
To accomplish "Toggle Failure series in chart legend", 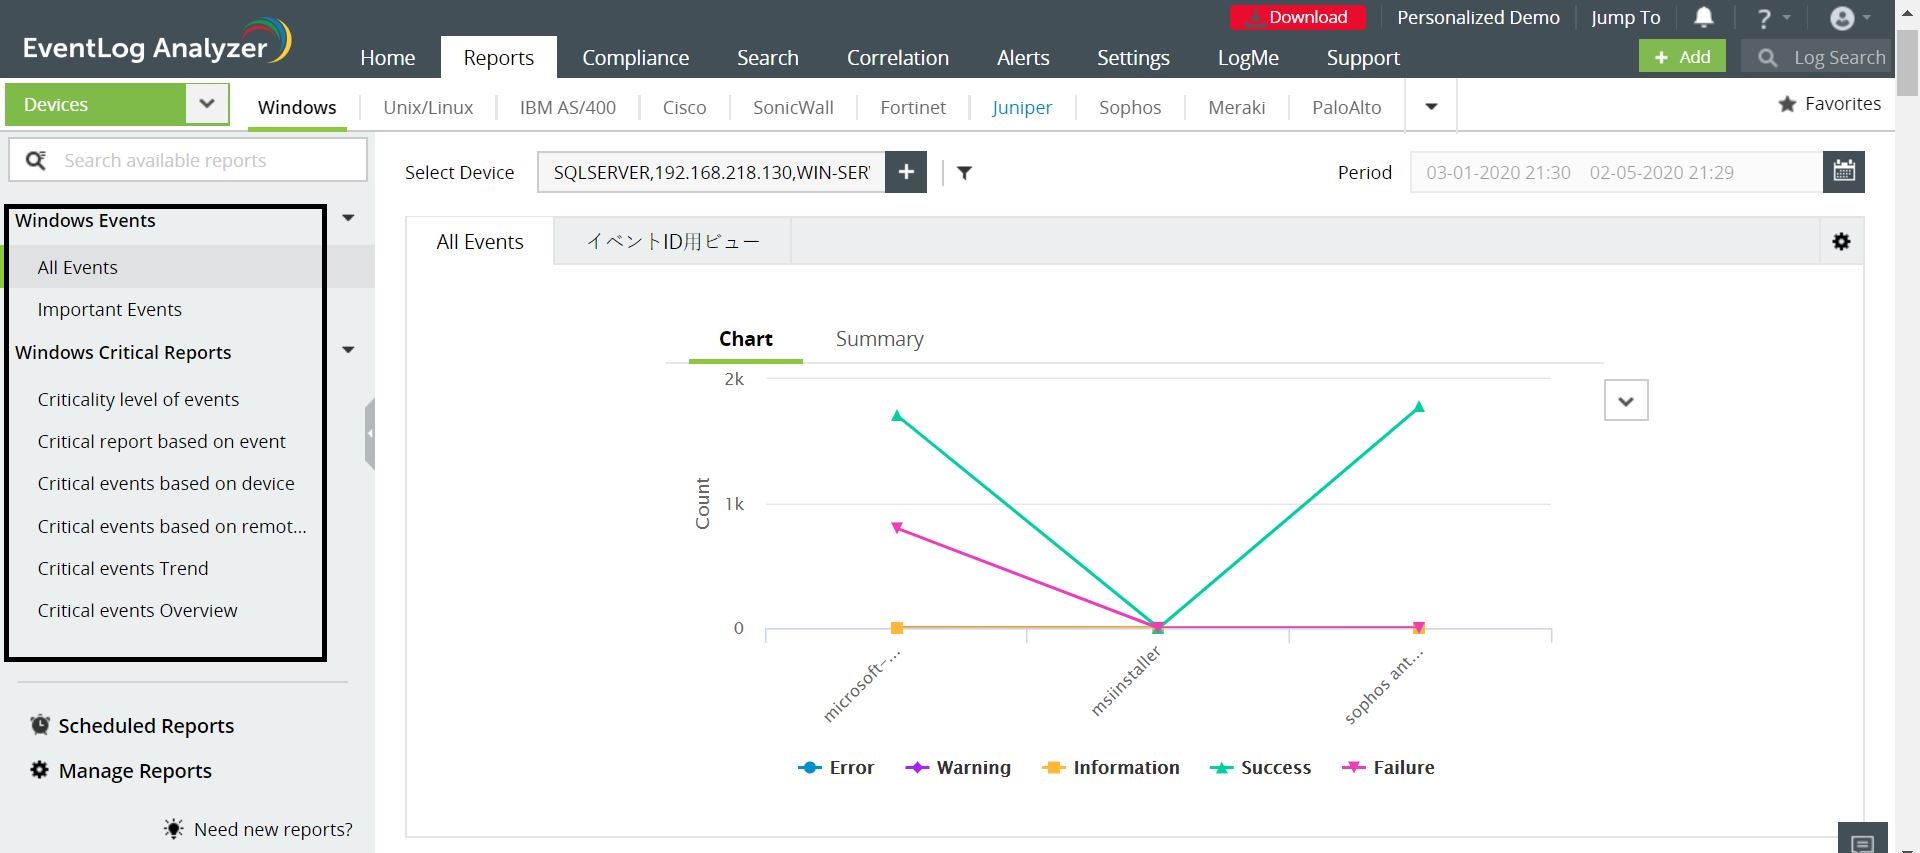I will 1388,768.
